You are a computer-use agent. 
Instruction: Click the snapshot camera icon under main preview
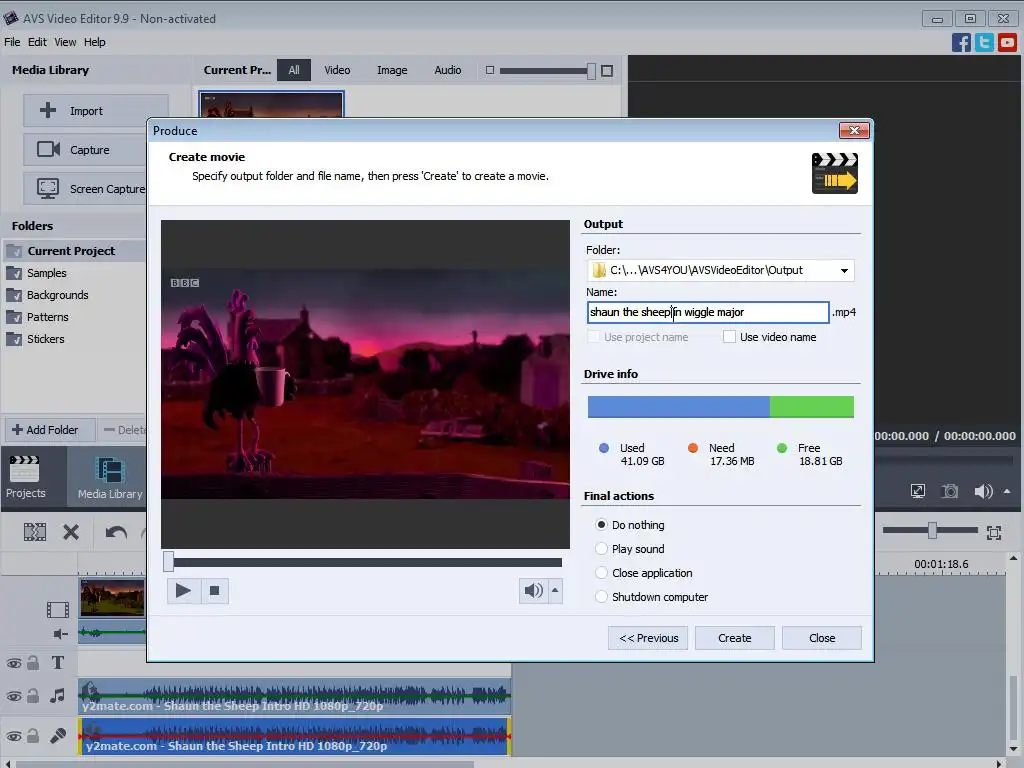pyautogui.click(x=950, y=491)
